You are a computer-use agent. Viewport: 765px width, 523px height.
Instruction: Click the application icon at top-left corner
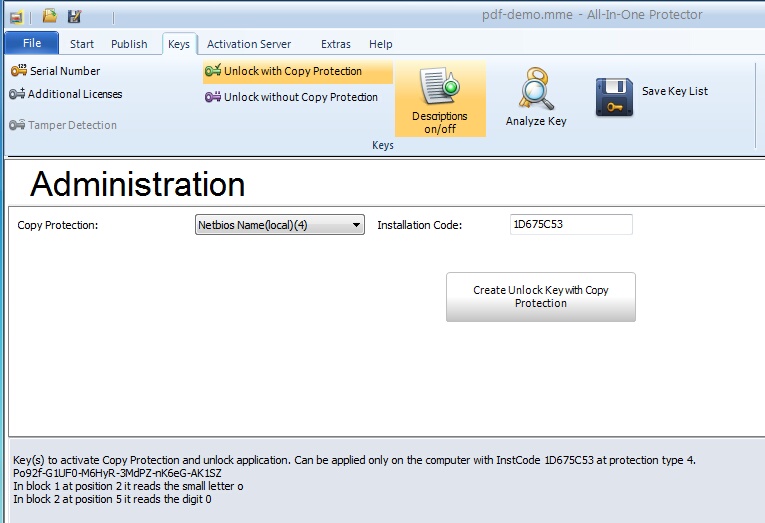pos(16,16)
